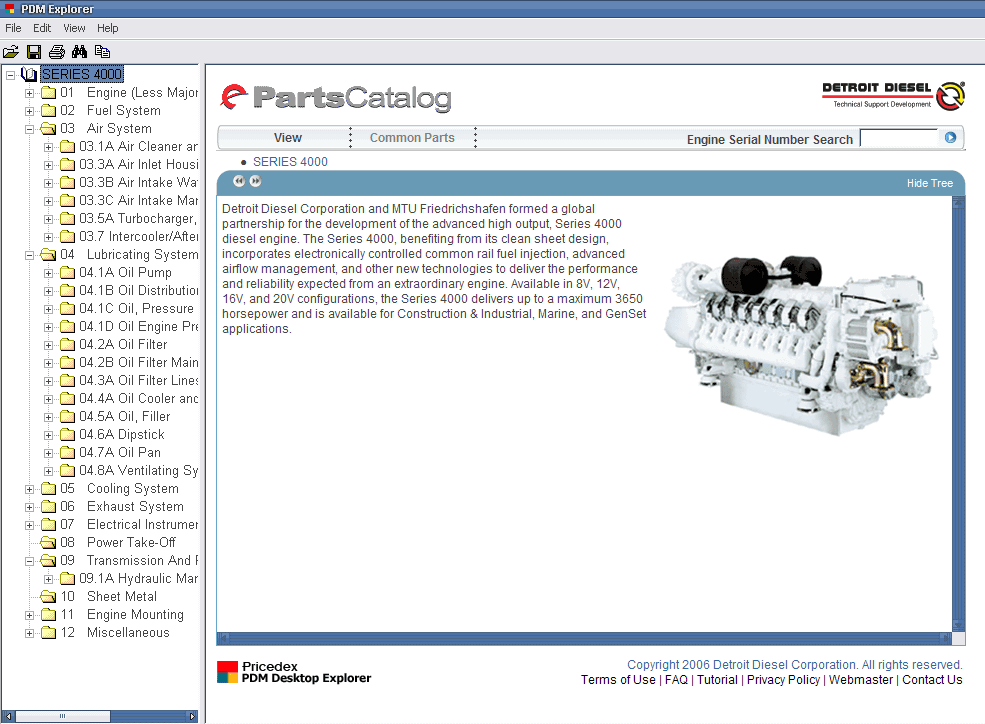Click the Engine Serial Number Search field
This screenshot has height=724, width=985.
899,138
